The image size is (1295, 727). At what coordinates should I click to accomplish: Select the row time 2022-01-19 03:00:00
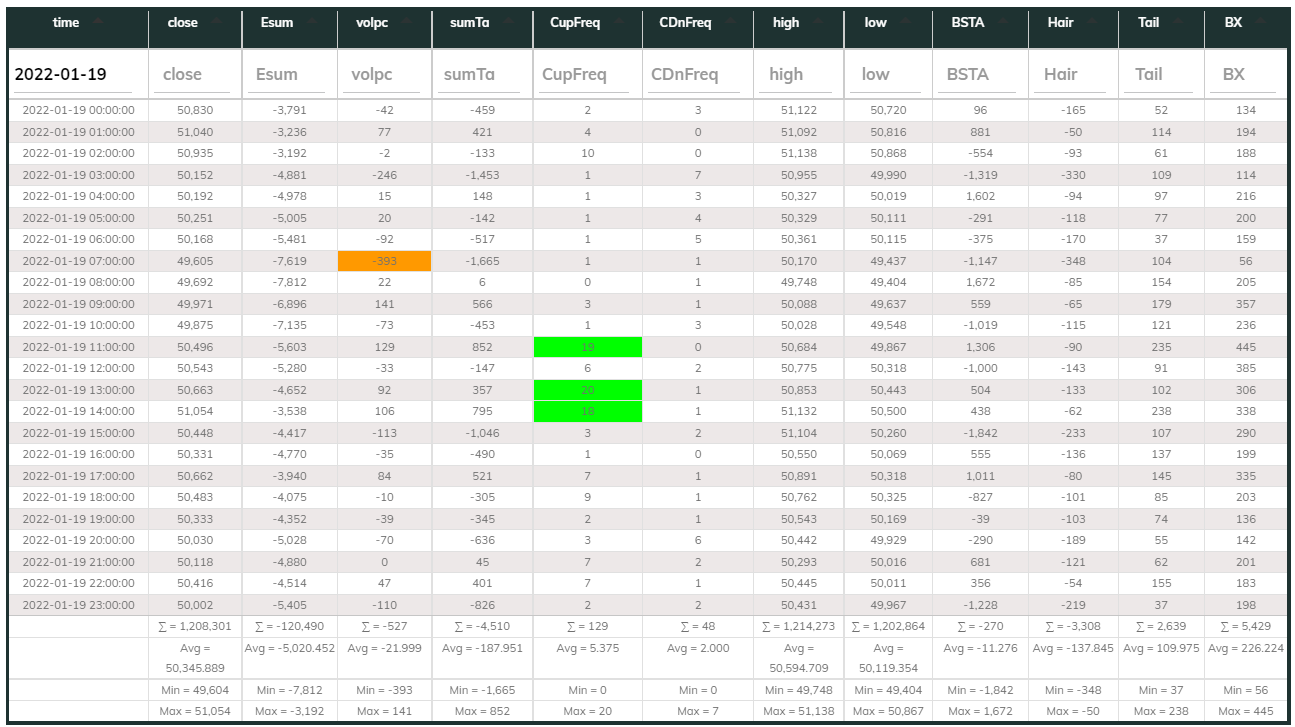point(78,175)
